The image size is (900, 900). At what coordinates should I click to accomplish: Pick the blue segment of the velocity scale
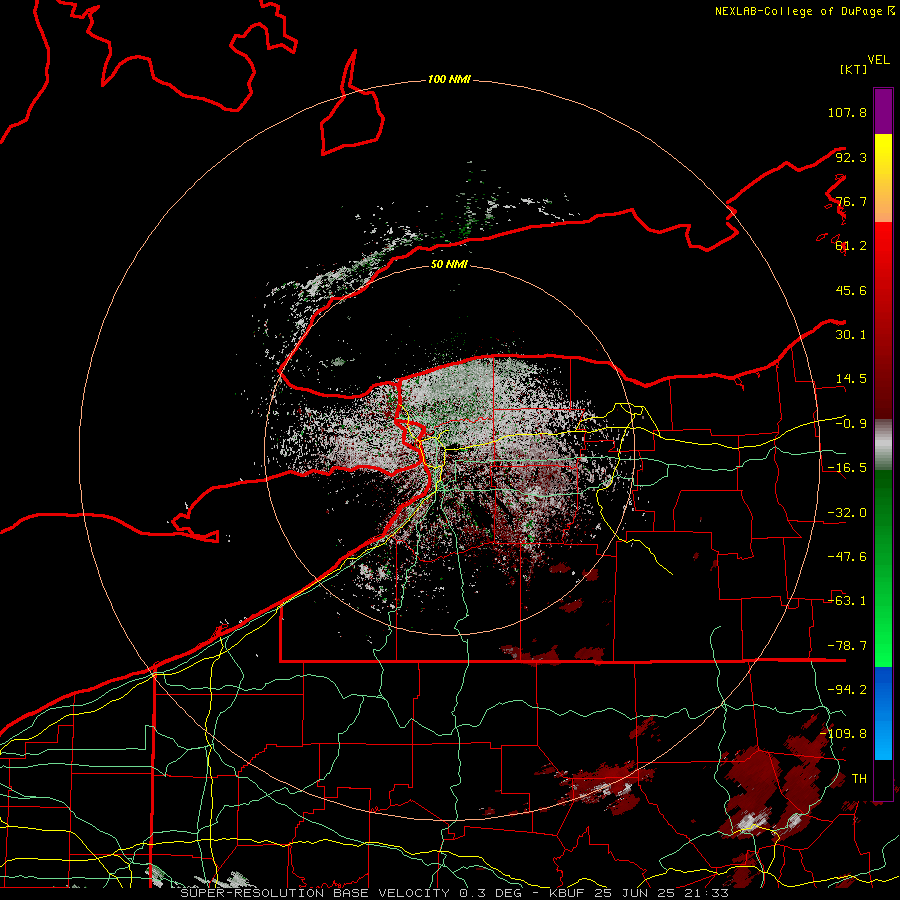pyautogui.click(x=883, y=713)
